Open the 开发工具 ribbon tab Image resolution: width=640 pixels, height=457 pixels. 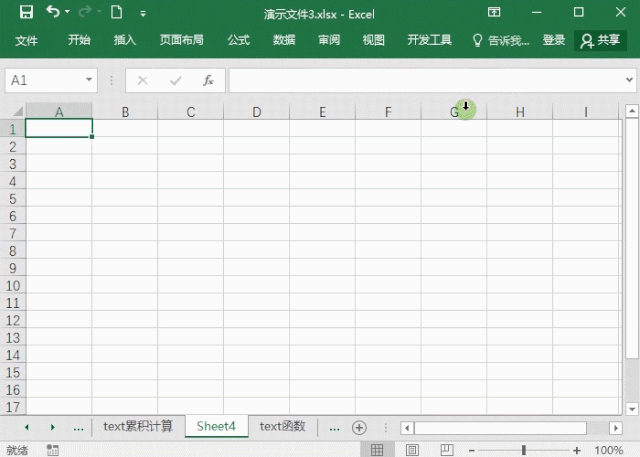(x=429, y=40)
